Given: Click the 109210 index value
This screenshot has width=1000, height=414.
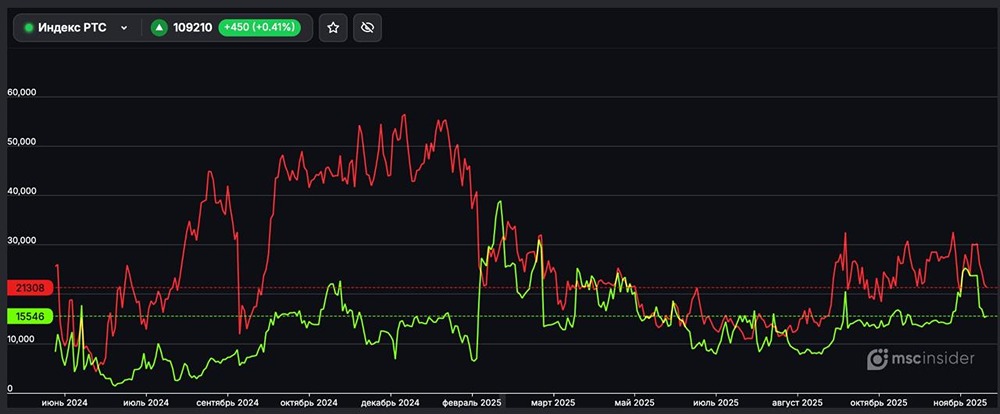Looking at the screenshot, I should [193, 28].
